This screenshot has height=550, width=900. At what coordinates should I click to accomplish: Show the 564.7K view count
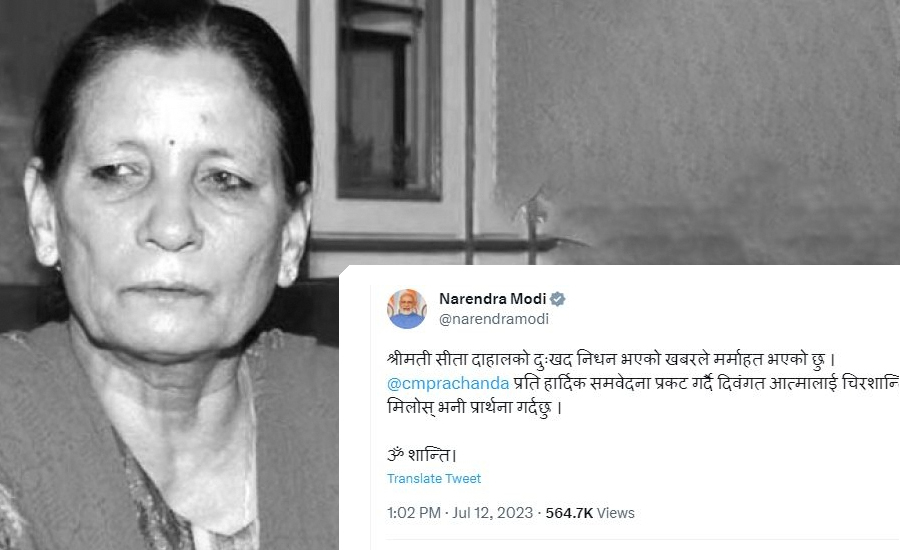[x=569, y=513]
